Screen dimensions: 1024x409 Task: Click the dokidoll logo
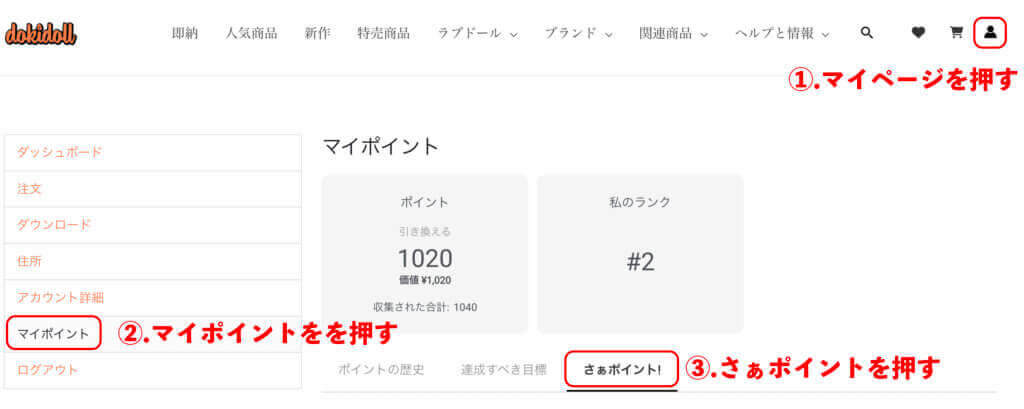[x=41, y=33]
